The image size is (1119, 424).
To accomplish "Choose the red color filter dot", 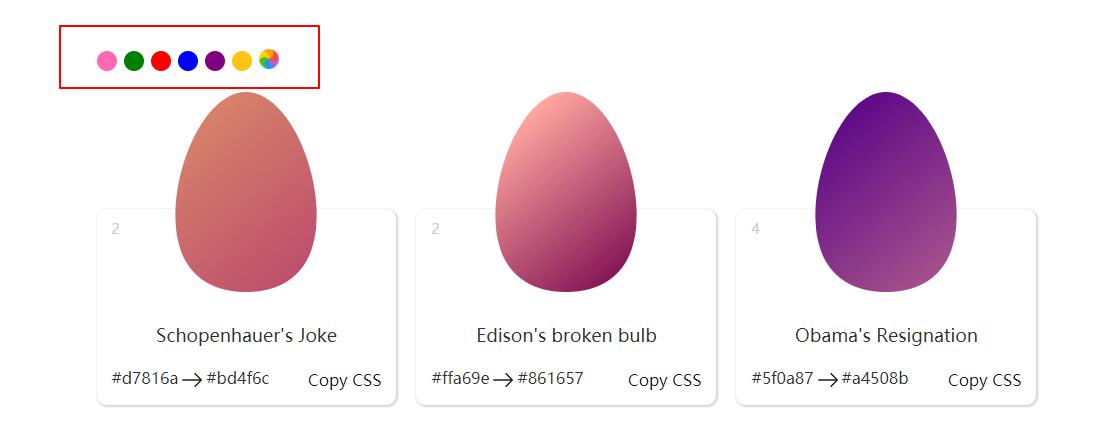I will [161, 61].
